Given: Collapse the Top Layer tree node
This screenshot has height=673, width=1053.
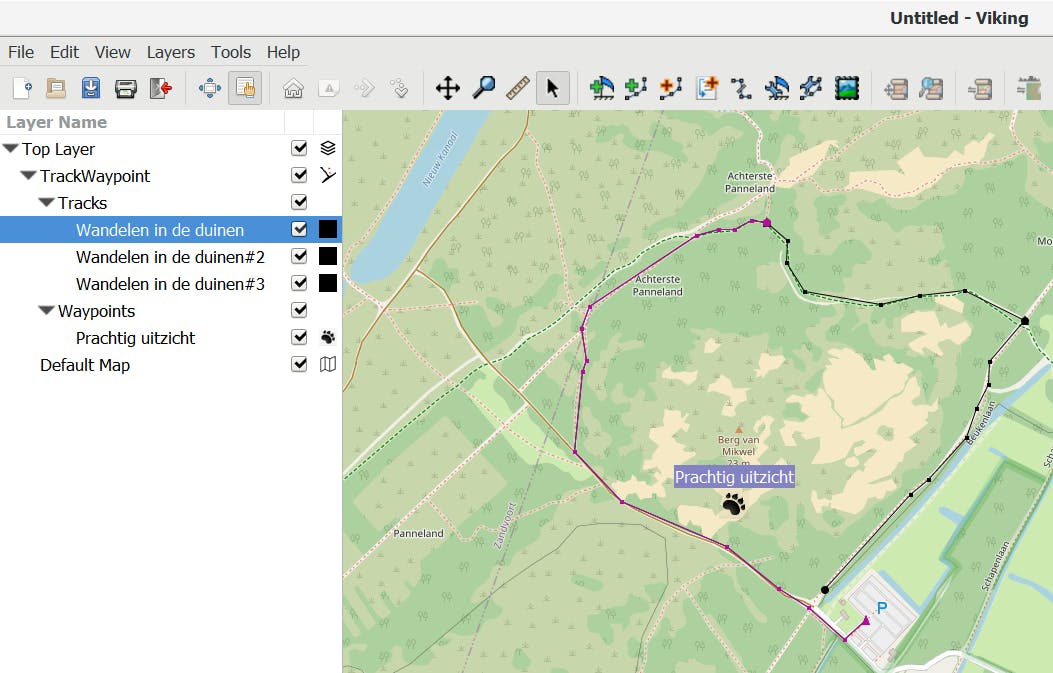Looking at the screenshot, I should tap(11, 149).
